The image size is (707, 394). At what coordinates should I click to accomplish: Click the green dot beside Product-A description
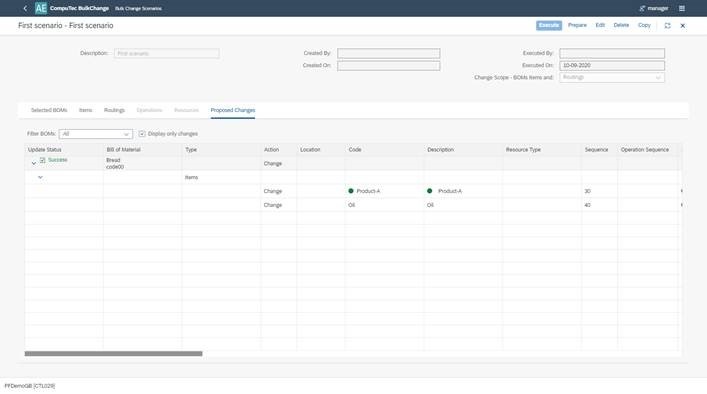click(x=430, y=191)
